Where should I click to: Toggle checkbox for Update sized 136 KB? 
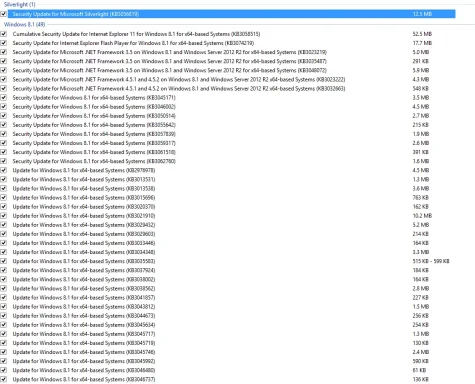(4, 379)
